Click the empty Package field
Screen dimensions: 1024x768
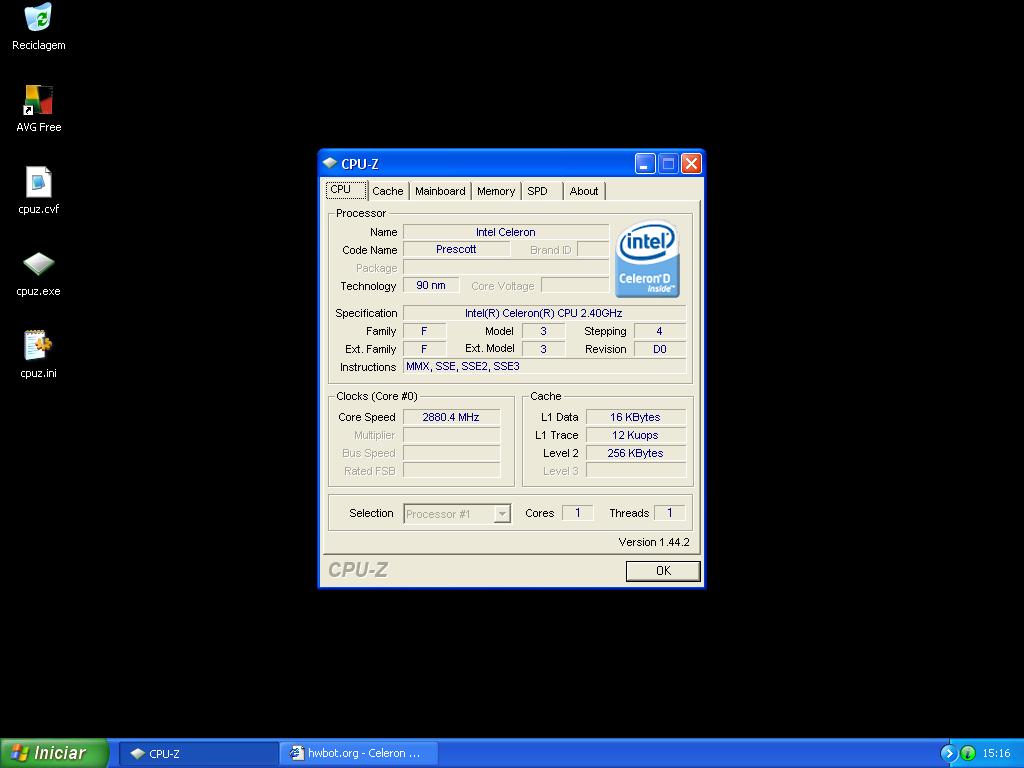[505, 268]
